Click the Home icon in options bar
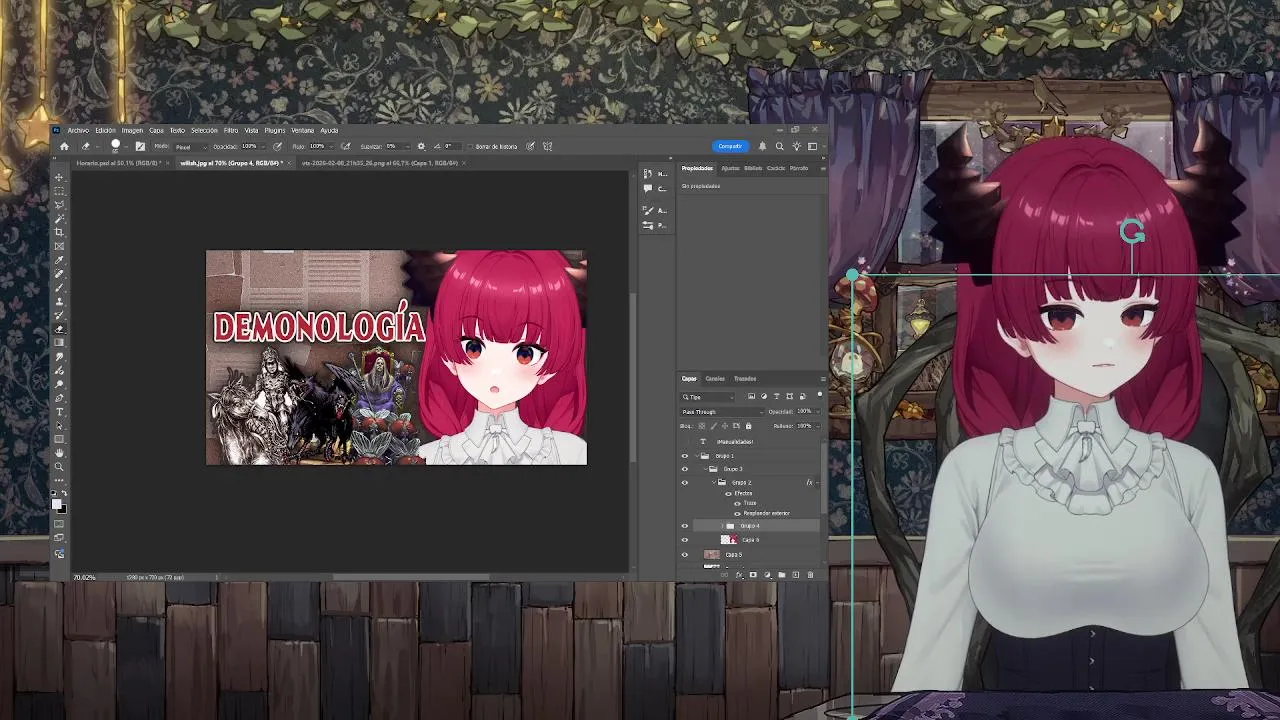1280x720 pixels. click(x=64, y=146)
